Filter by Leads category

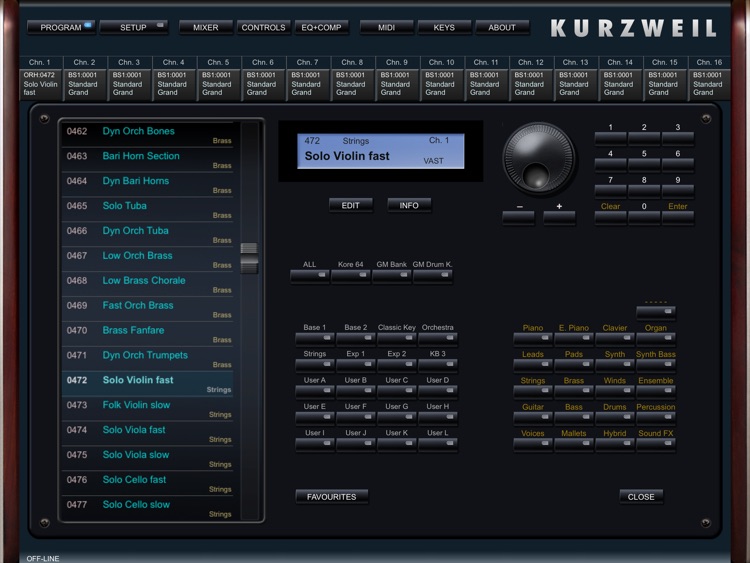pyautogui.click(x=533, y=365)
